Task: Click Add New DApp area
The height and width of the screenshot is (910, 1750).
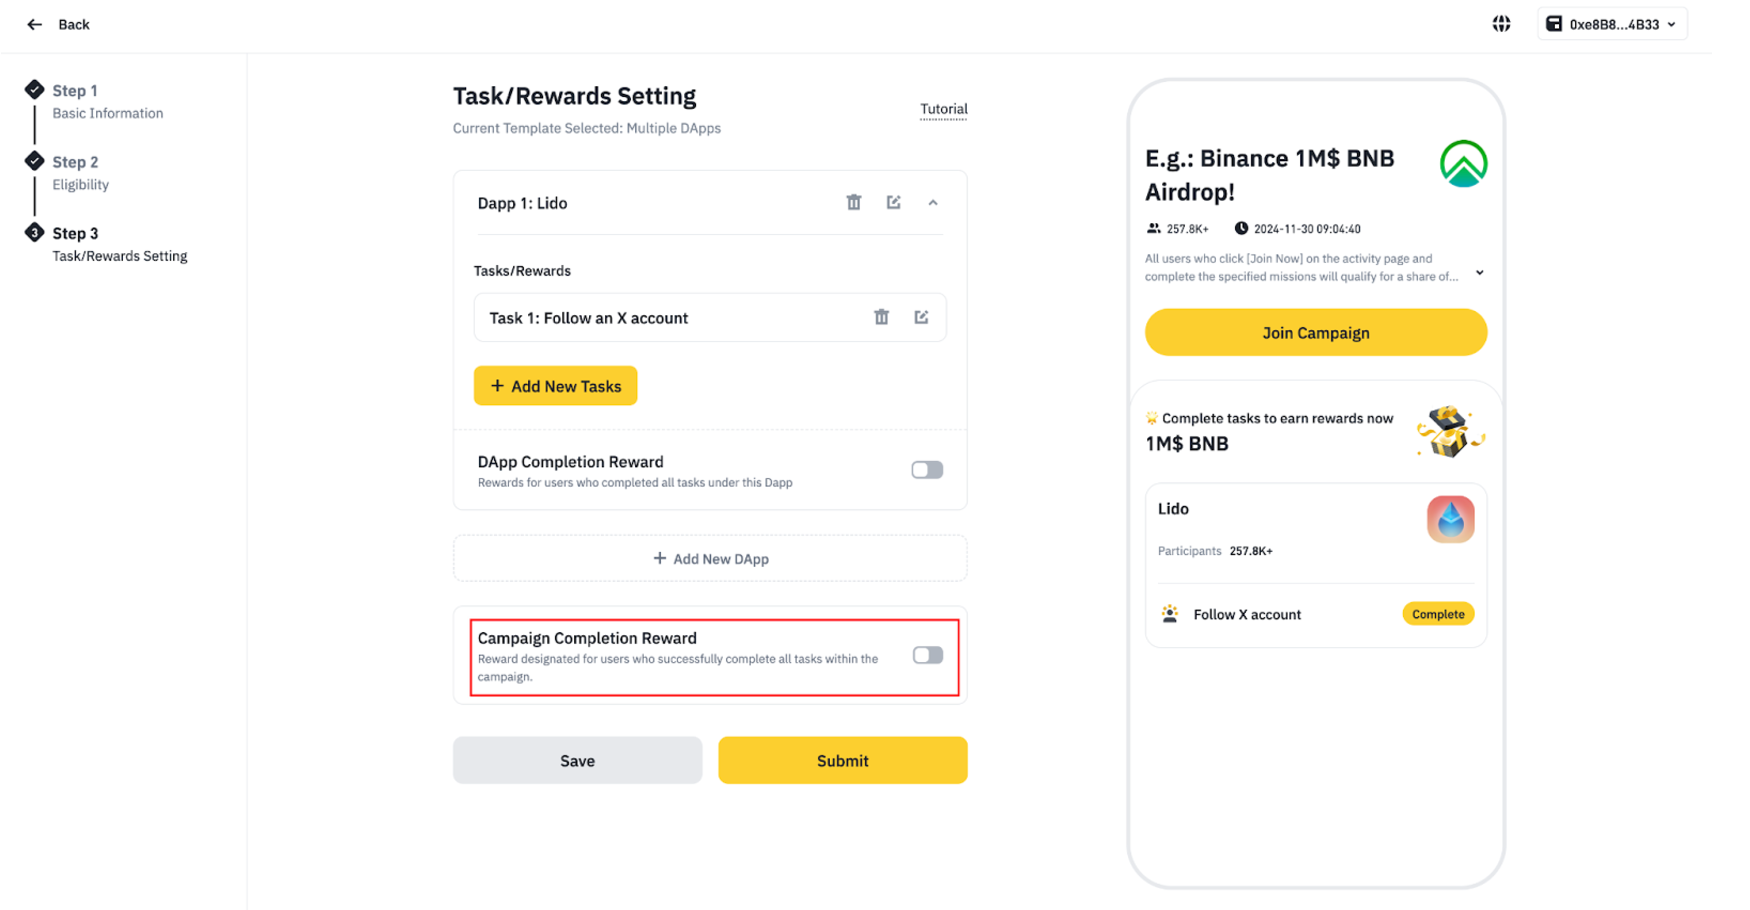Action: (710, 558)
